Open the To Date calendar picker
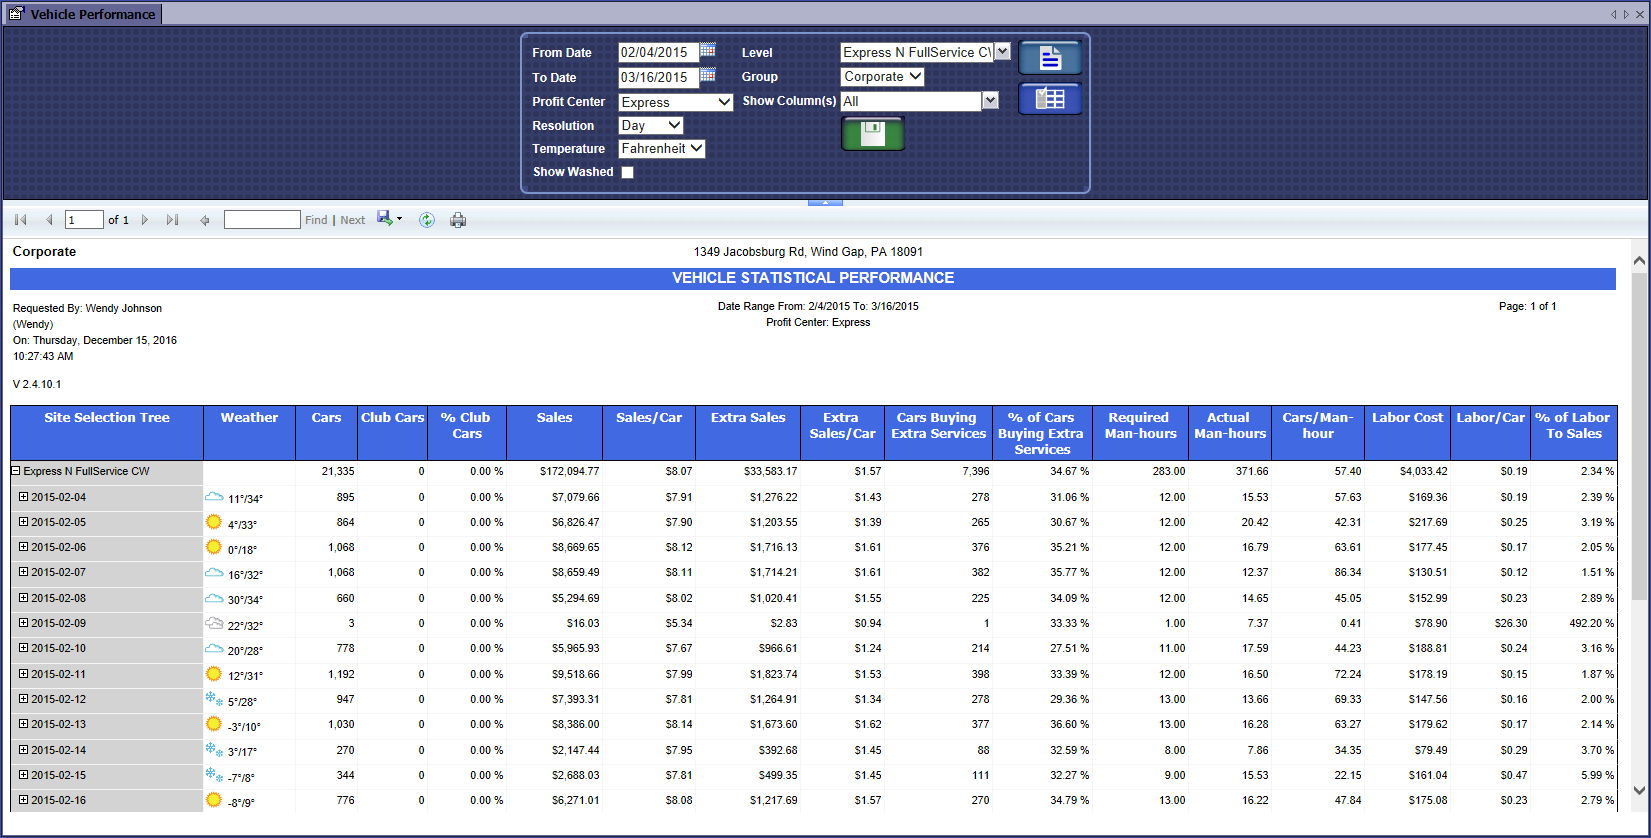 point(708,75)
